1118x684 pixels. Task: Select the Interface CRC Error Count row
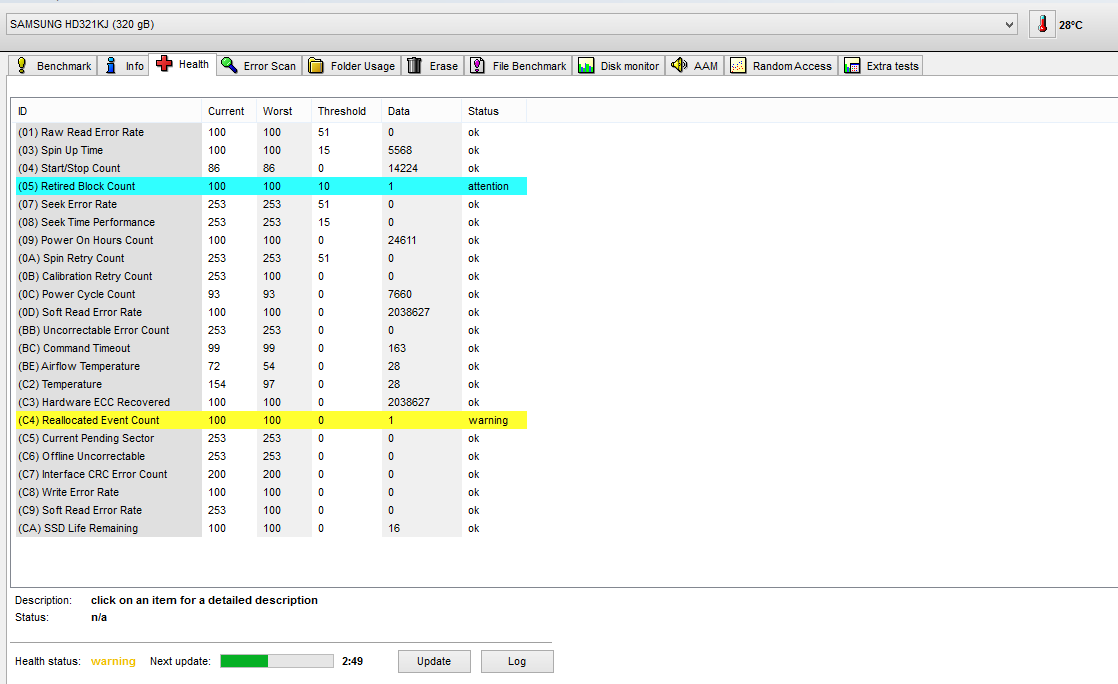point(272,474)
